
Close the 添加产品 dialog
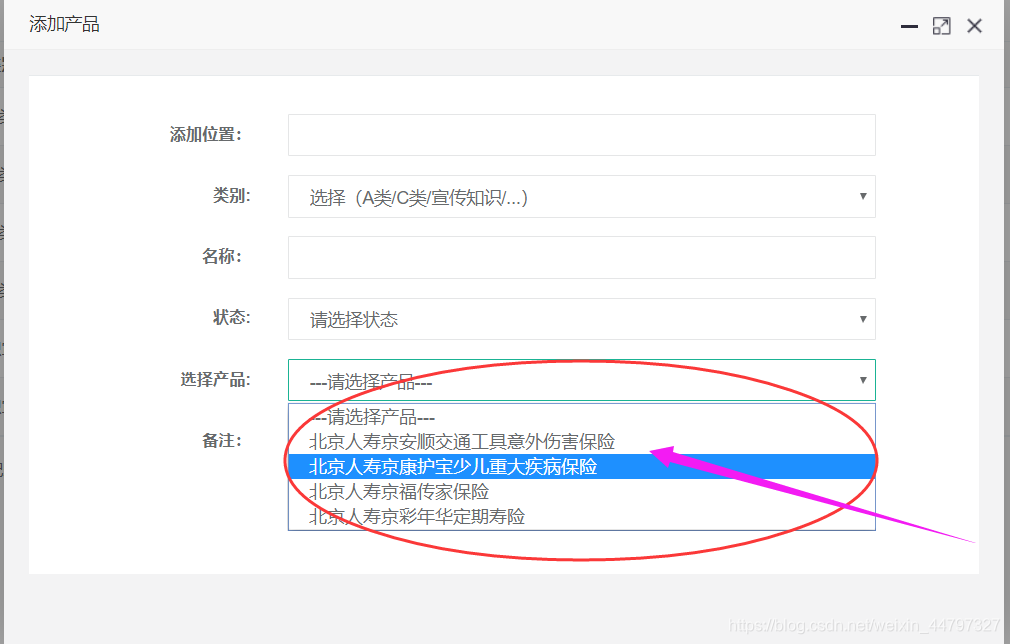pos(975,26)
